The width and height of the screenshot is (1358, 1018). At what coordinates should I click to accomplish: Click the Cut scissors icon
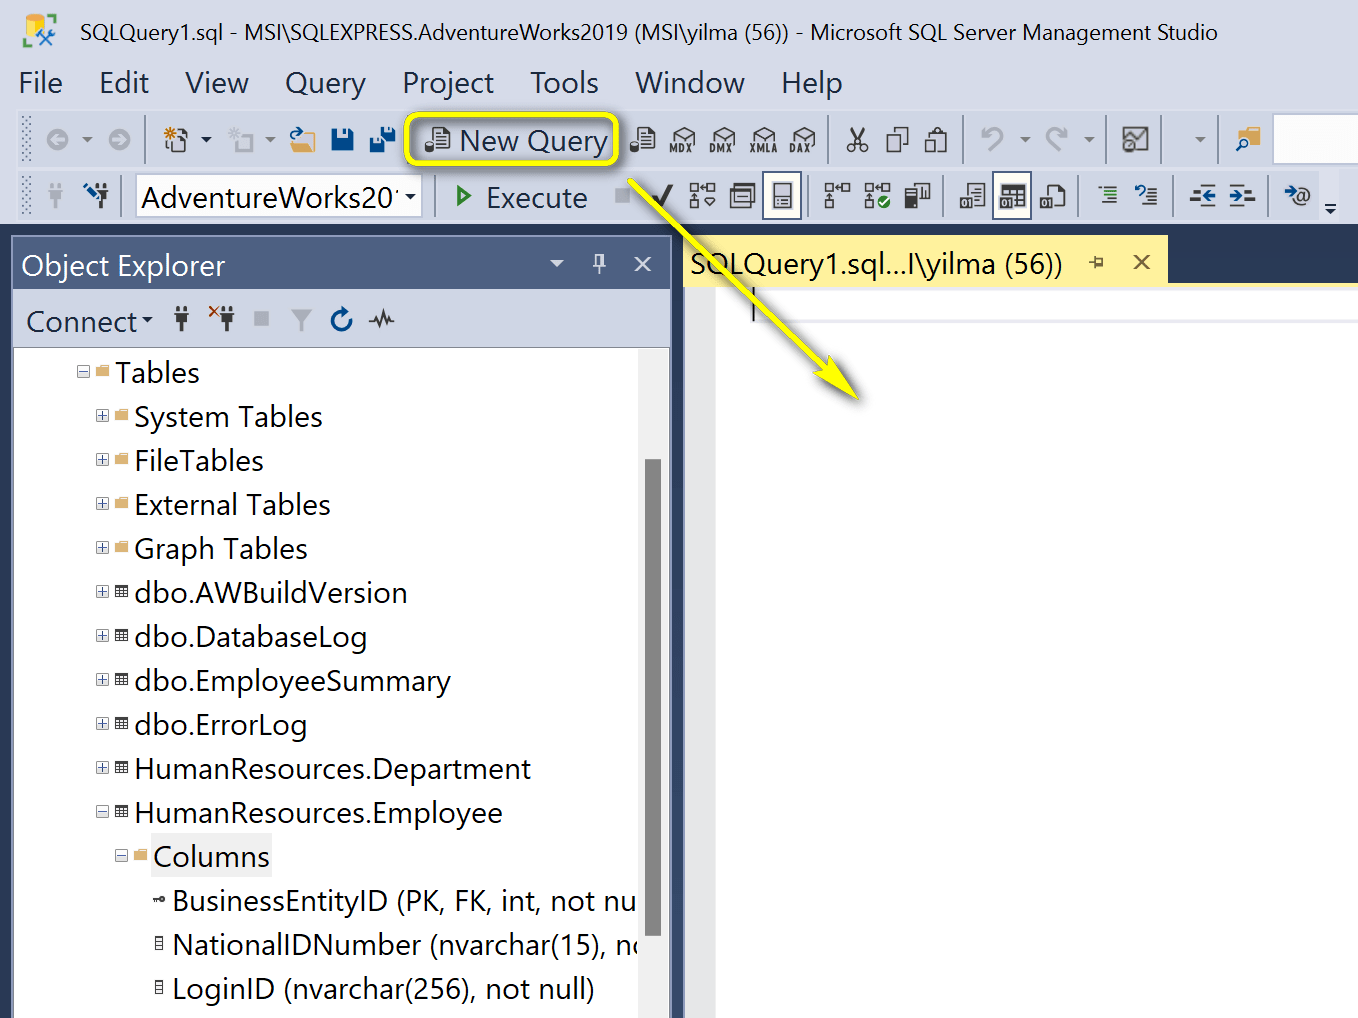[857, 140]
